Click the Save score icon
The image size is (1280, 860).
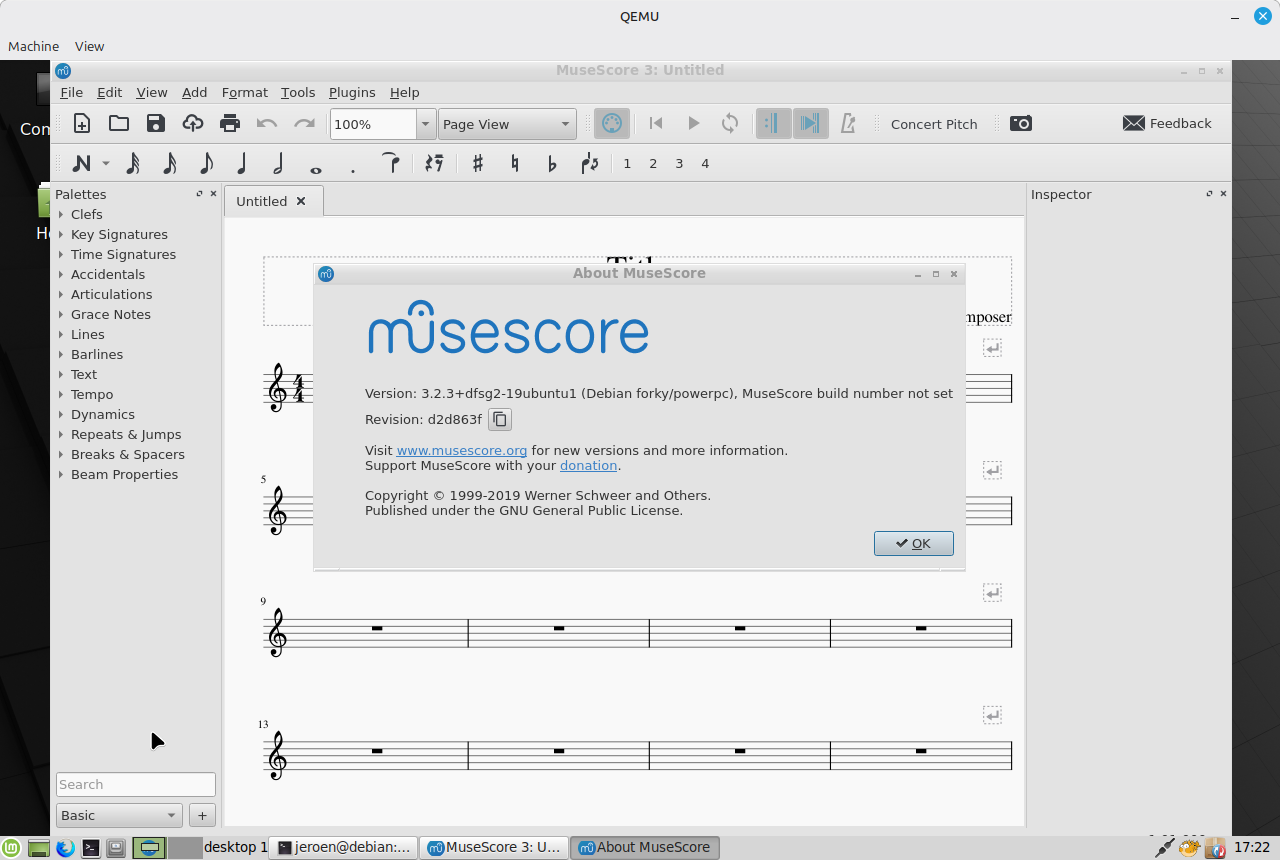coord(156,124)
